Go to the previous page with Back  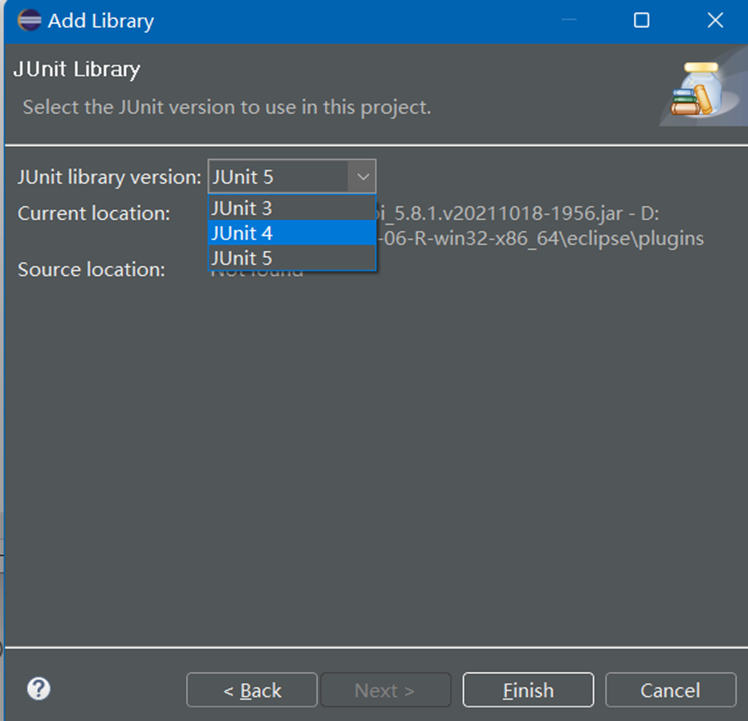[x=252, y=690]
